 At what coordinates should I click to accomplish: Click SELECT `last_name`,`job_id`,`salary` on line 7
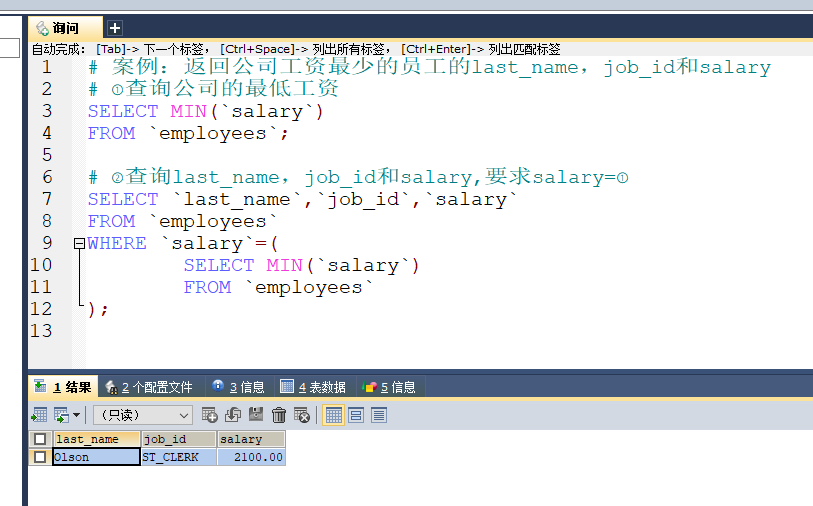303,200
